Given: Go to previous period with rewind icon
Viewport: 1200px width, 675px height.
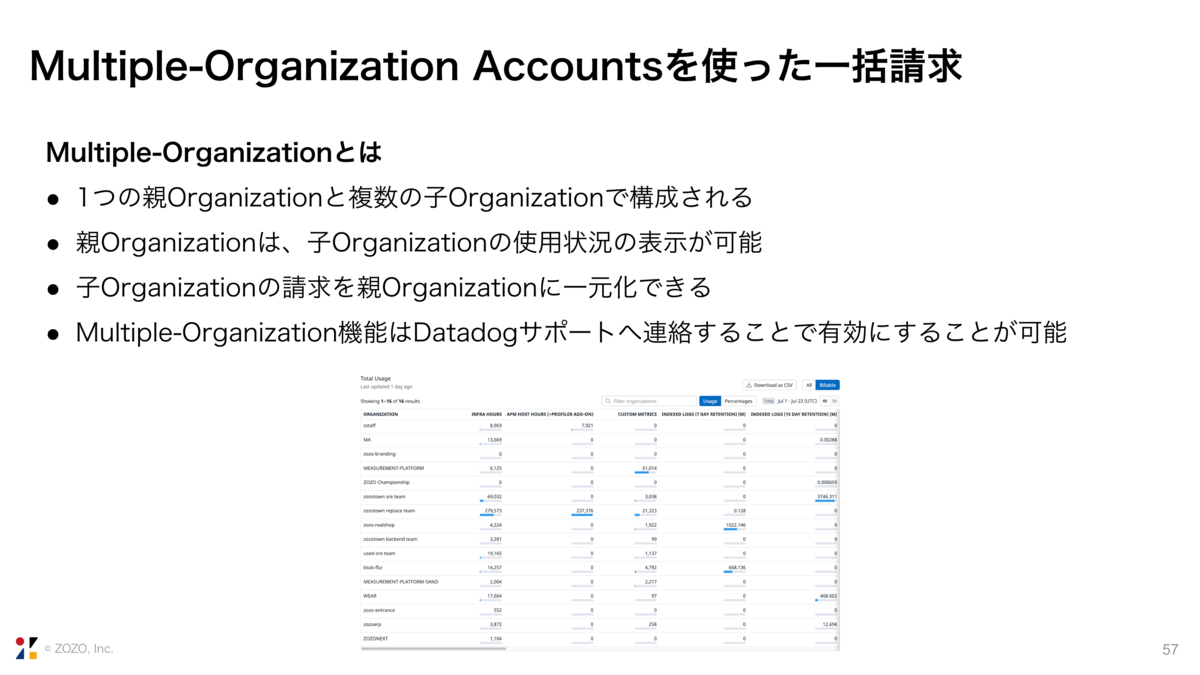Looking at the screenshot, I should click(x=825, y=401).
